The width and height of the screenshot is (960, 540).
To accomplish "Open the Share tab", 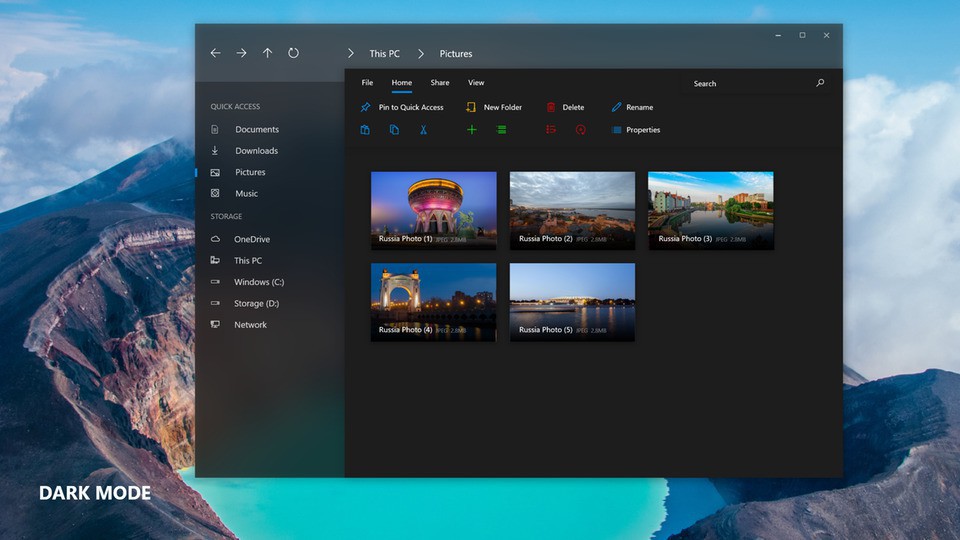I will coord(440,83).
